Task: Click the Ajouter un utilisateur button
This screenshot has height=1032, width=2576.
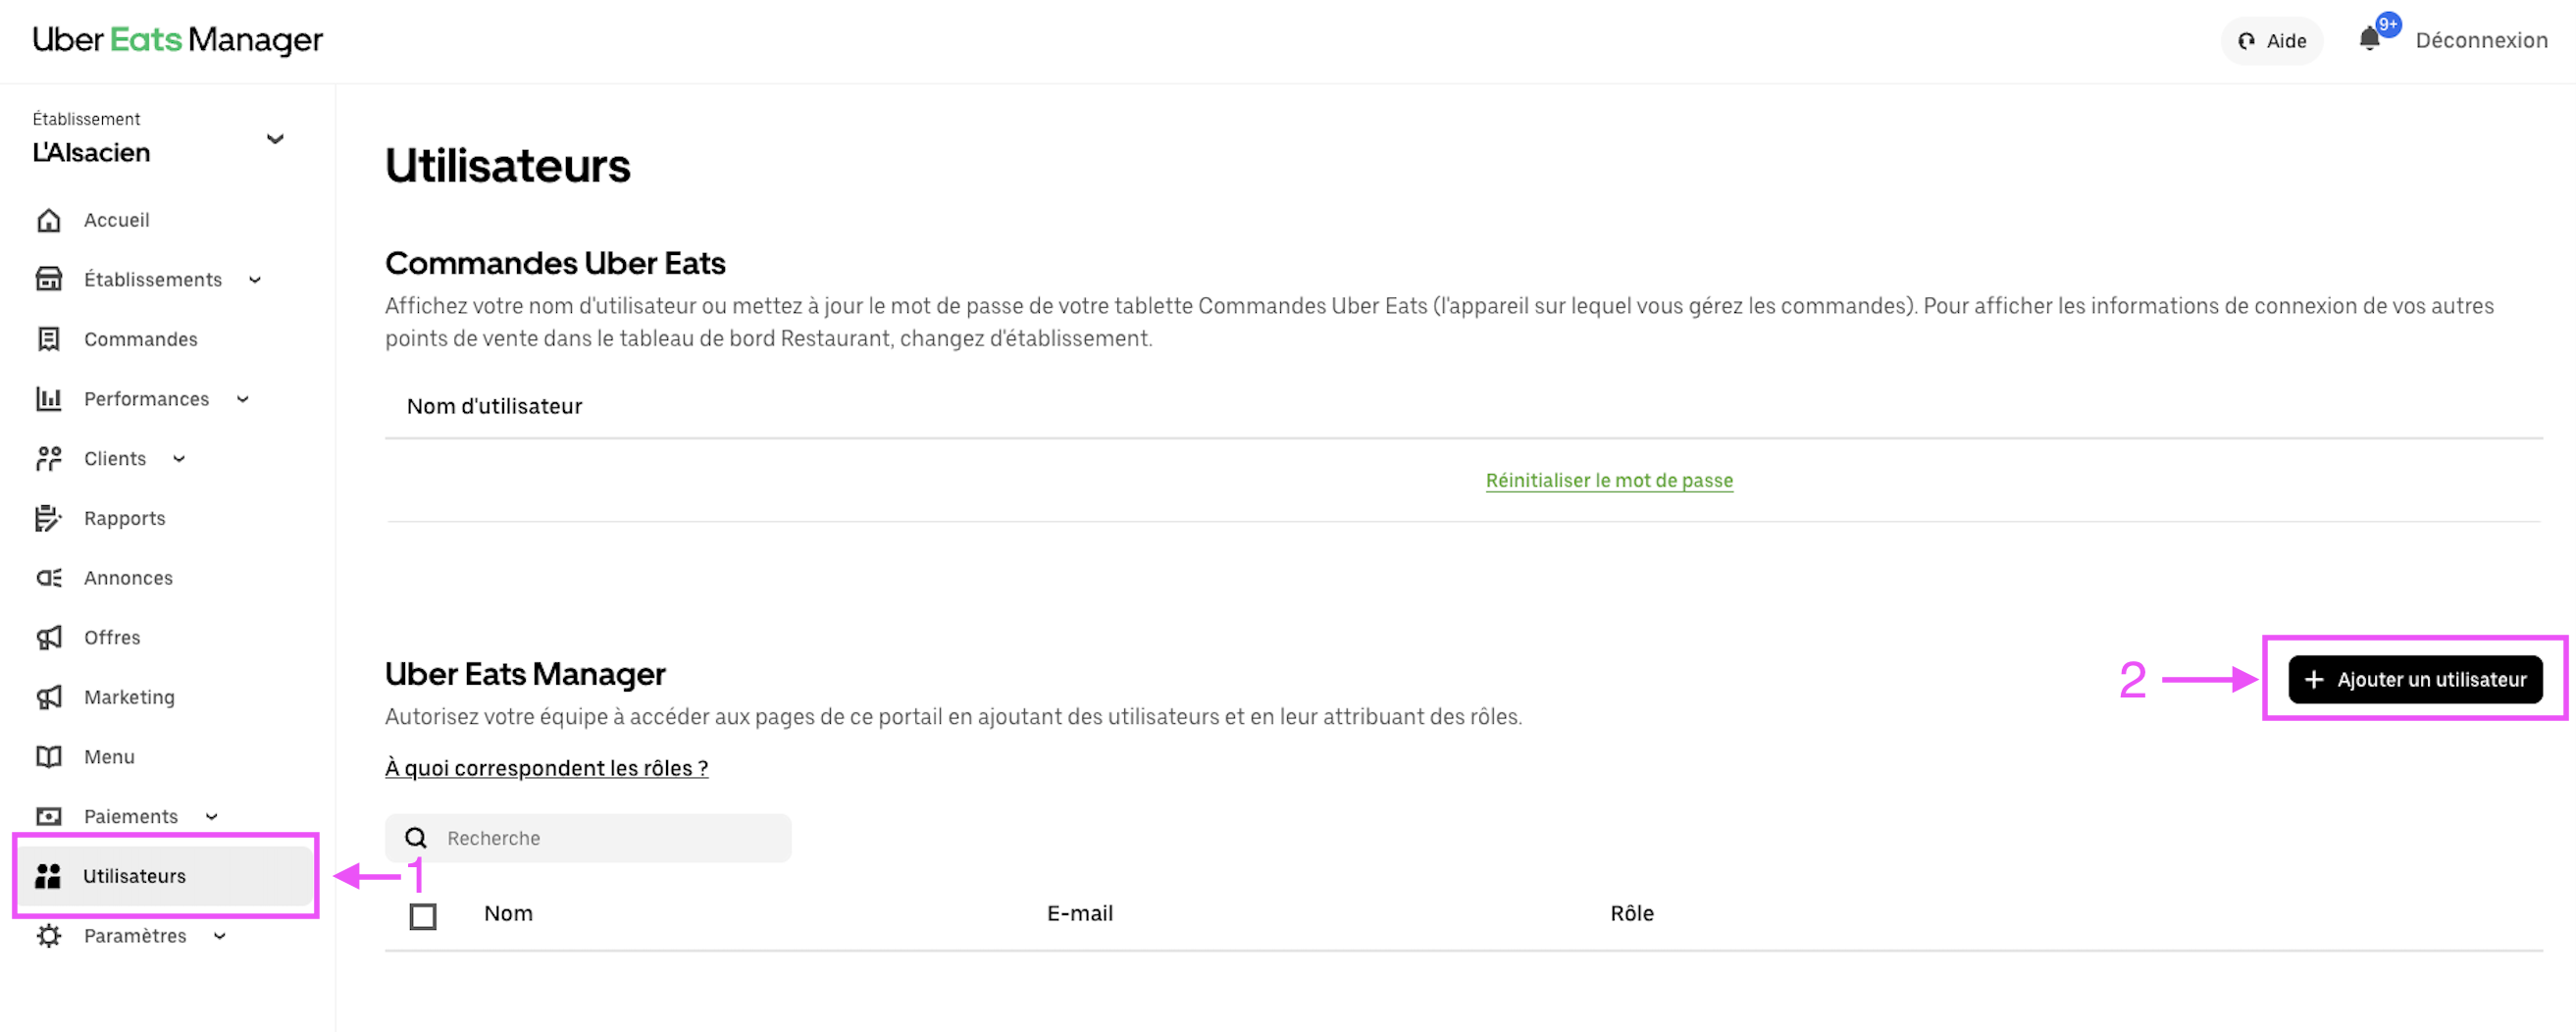Action: (2415, 679)
